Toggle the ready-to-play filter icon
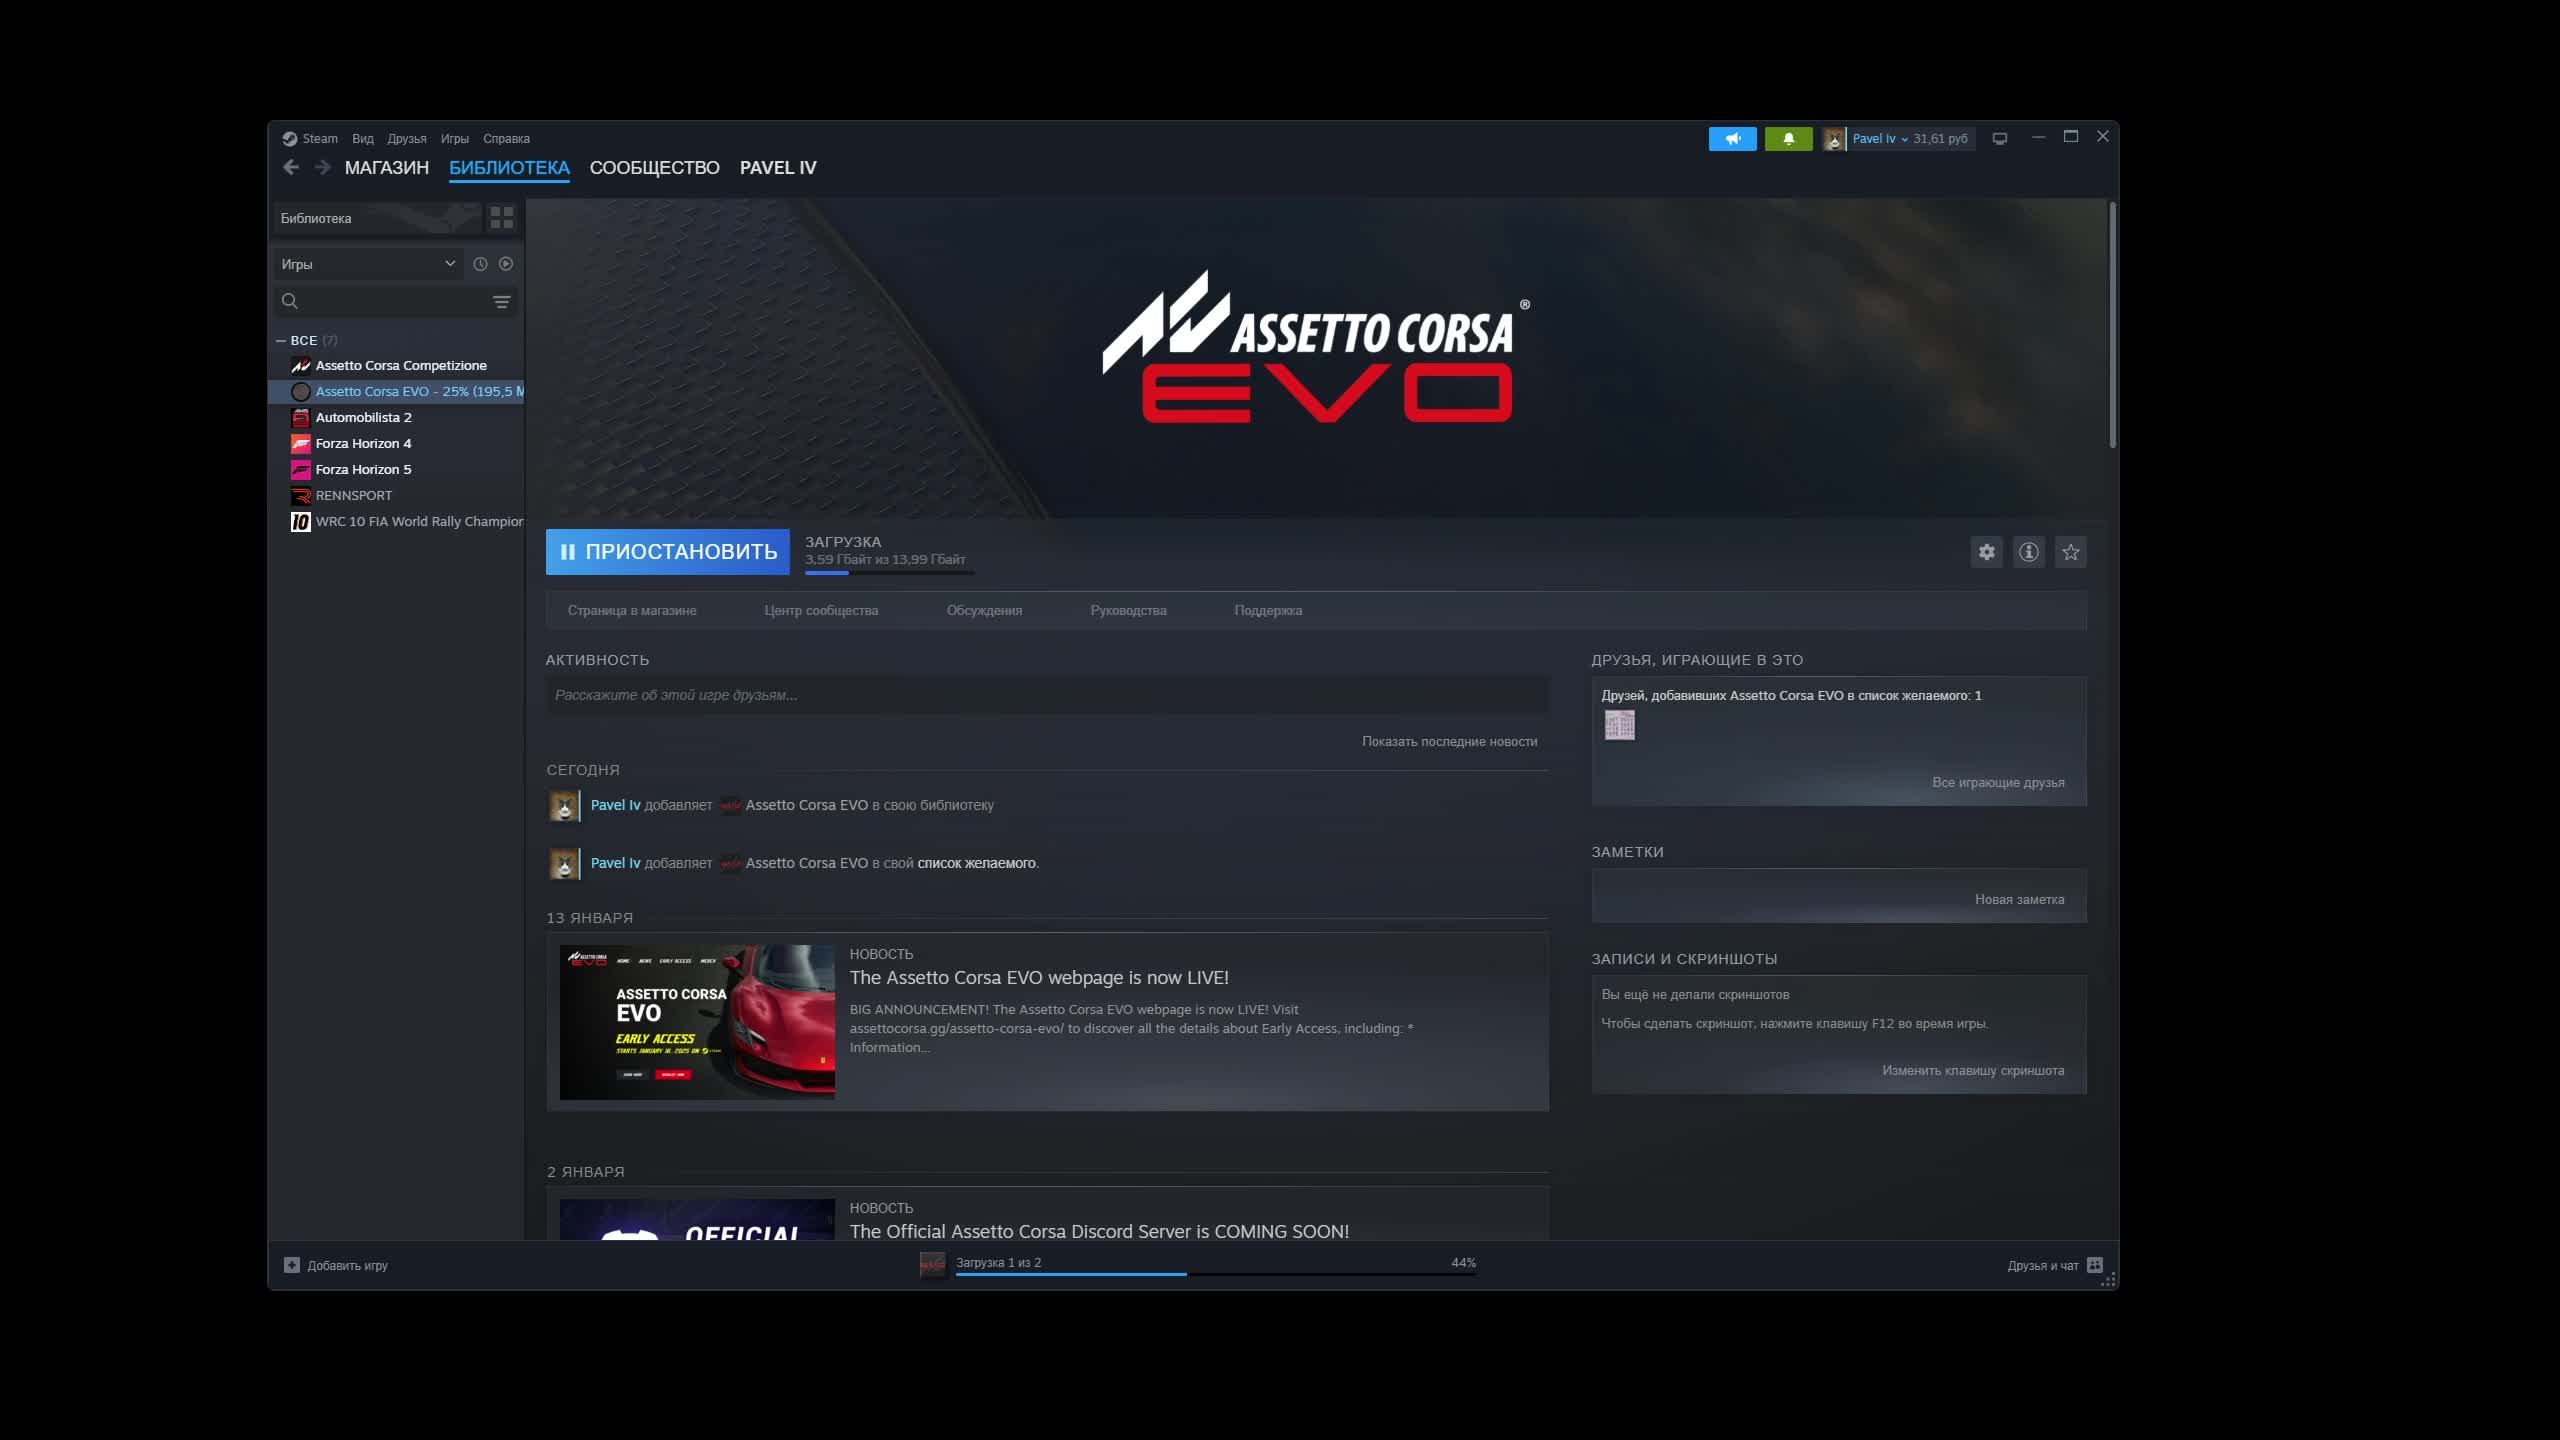The width and height of the screenshot is (2560, 1440). (x=506, y=264)
